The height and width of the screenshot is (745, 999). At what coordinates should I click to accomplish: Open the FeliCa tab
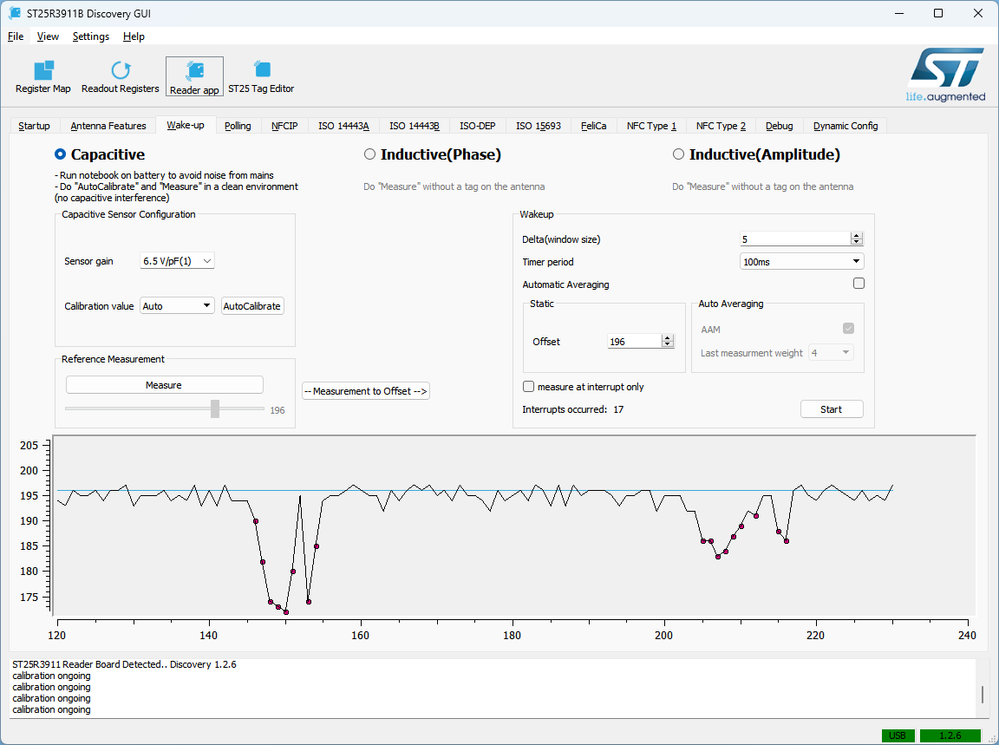[x=594, y=126]
